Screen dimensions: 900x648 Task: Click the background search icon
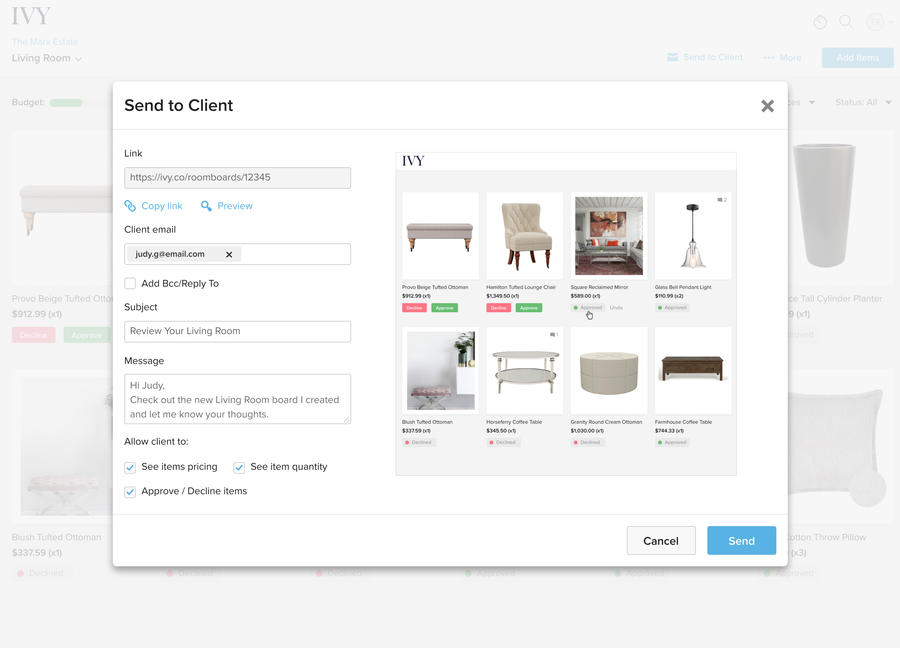tap(846, 22)
